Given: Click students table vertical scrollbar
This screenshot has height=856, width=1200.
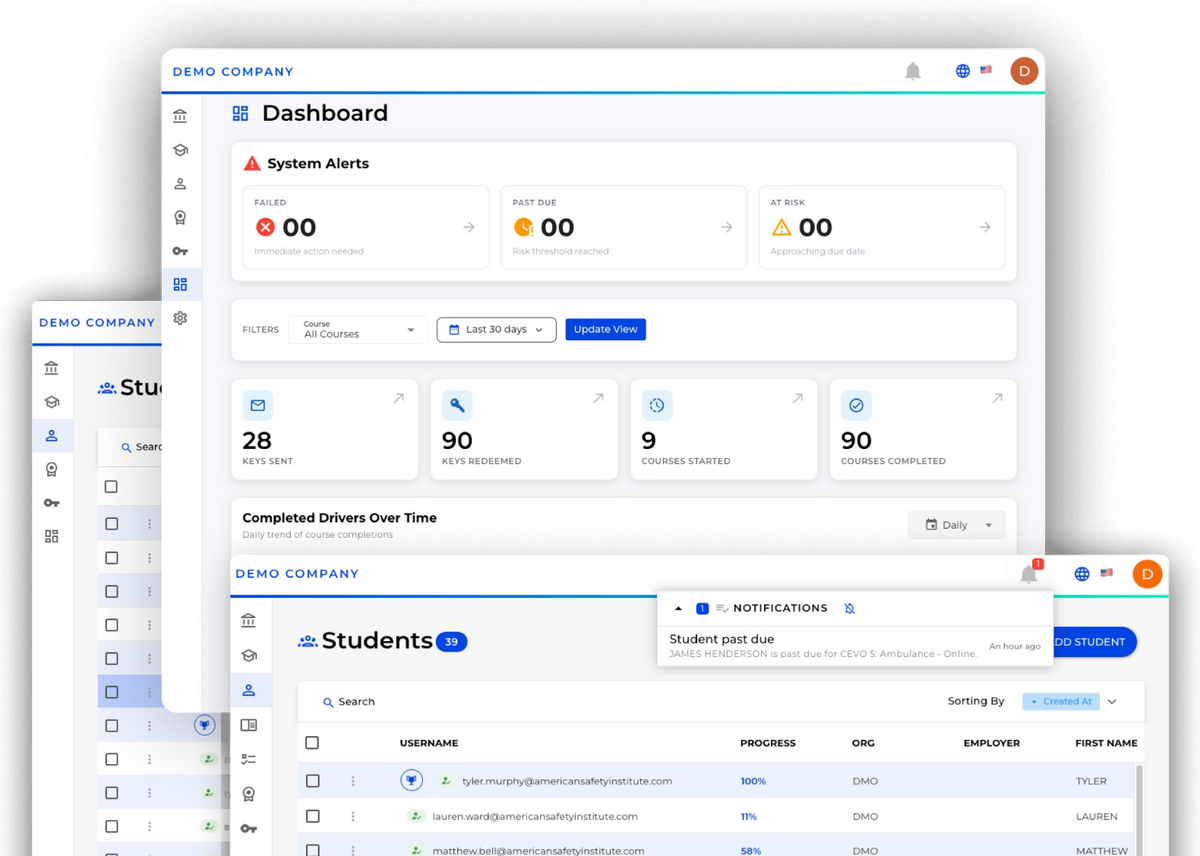Looking at the screenshot, I should 1139,810.
